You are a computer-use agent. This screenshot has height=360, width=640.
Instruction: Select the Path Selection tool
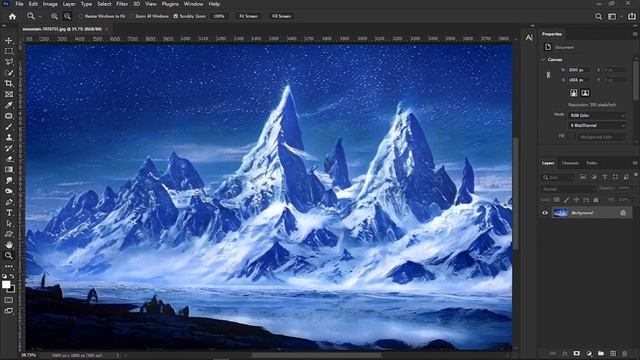9,224
